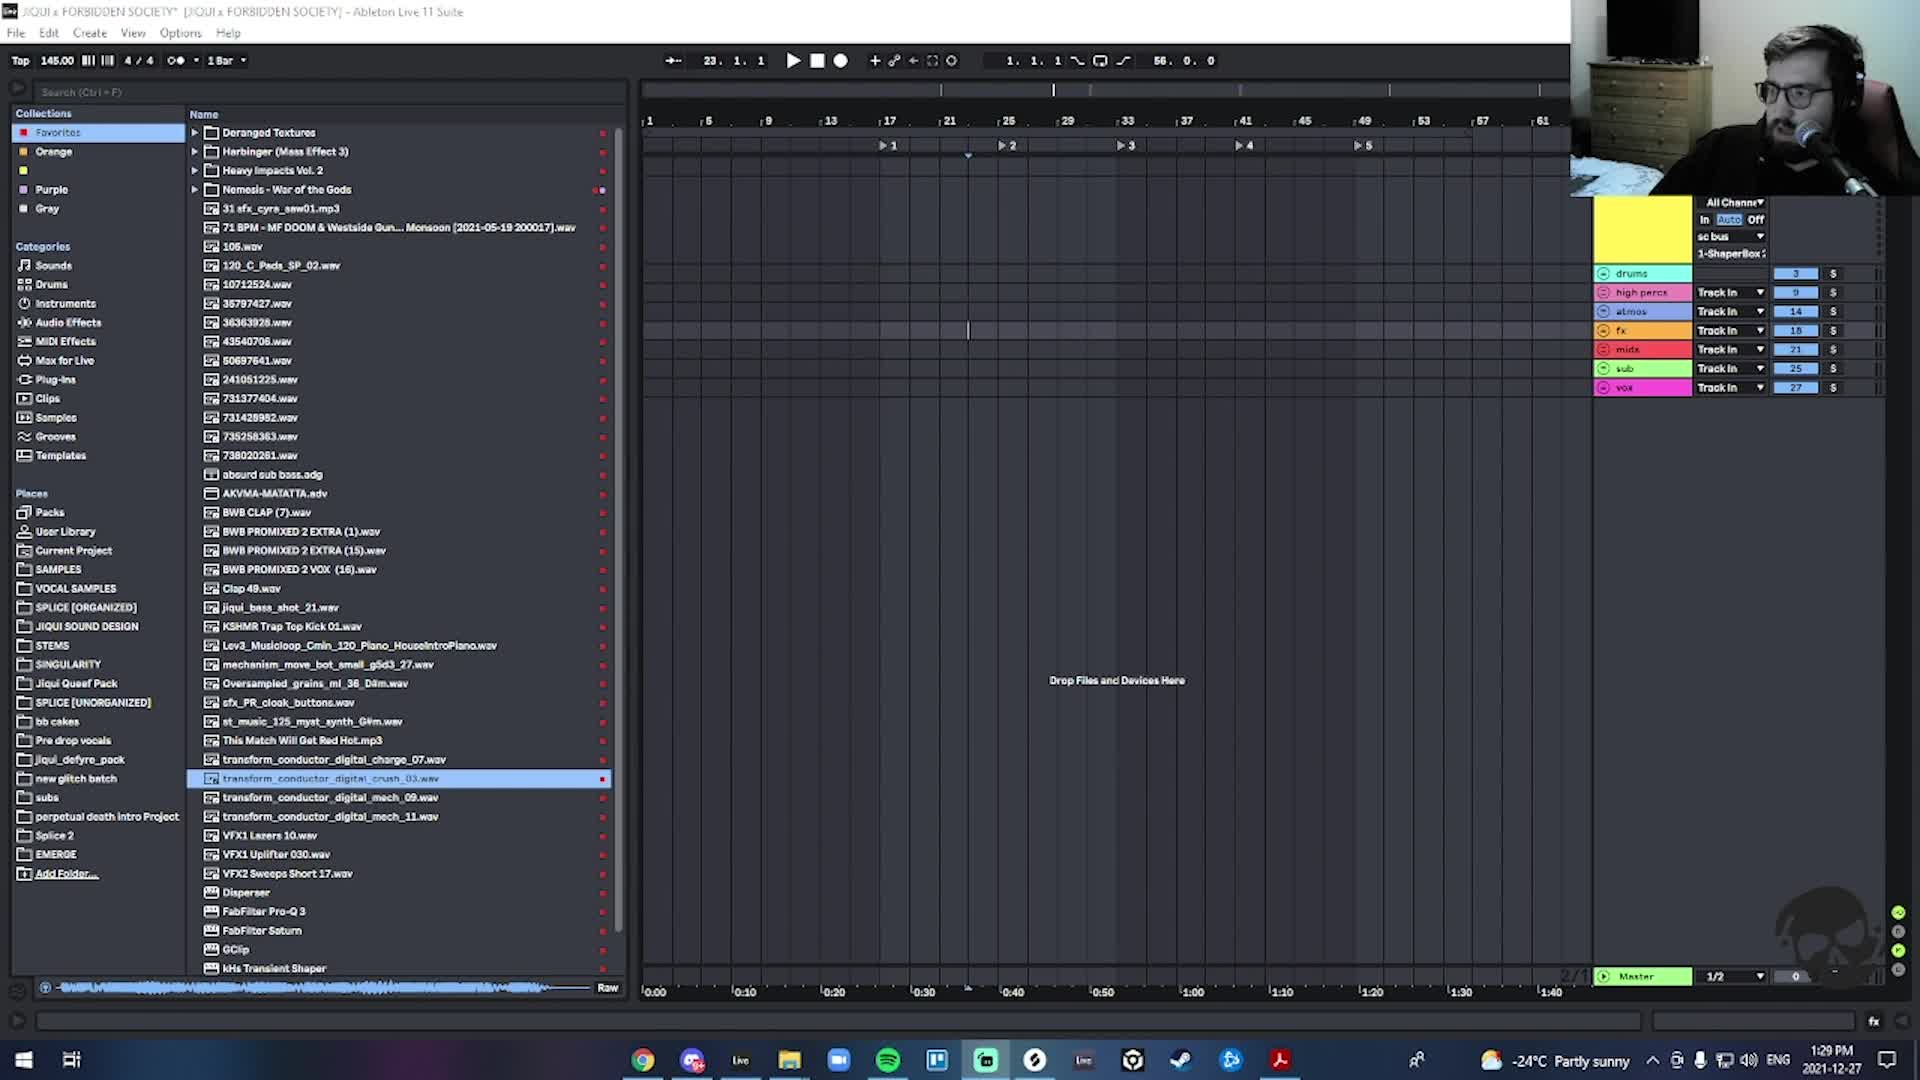Image resolution: width=1920 pixels, height=1080 pixels.
Task: Open the Edit menu
Action: pos(49,33)
